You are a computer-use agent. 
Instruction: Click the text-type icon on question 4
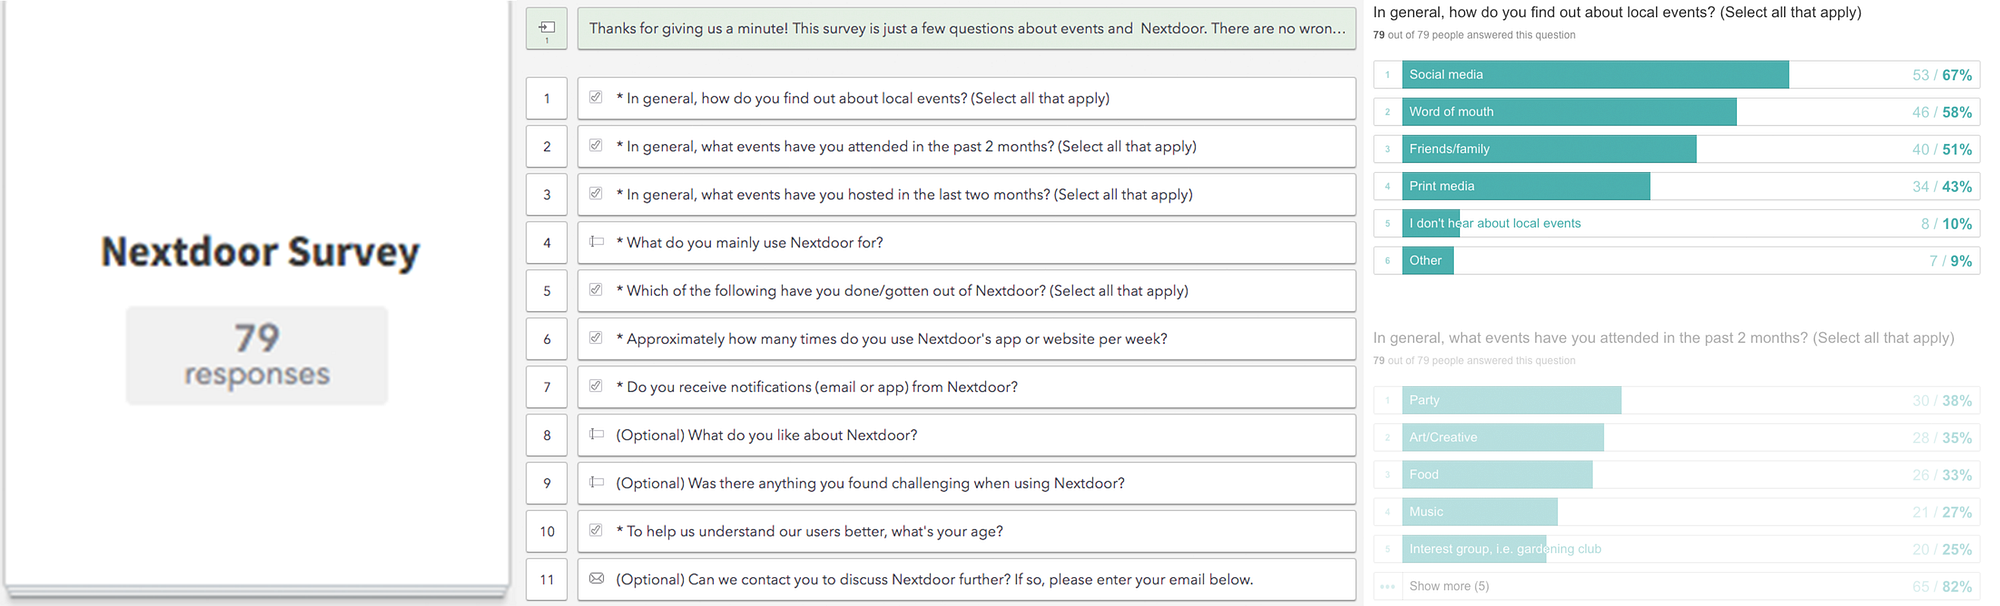point(597,242)
